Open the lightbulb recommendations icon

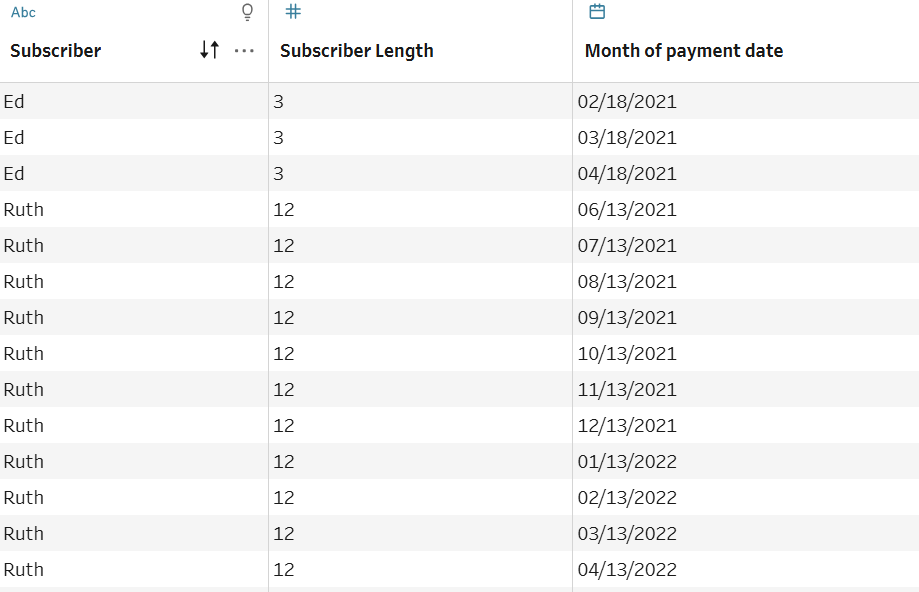248,13
